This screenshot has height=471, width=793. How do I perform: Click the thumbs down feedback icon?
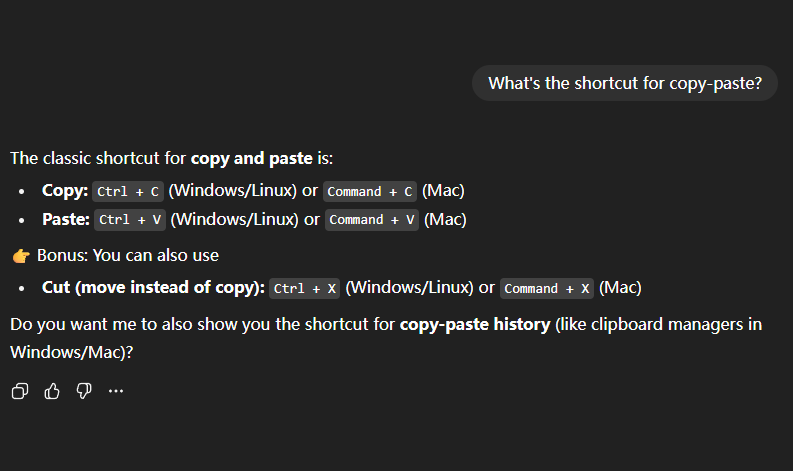coord(84,391)
